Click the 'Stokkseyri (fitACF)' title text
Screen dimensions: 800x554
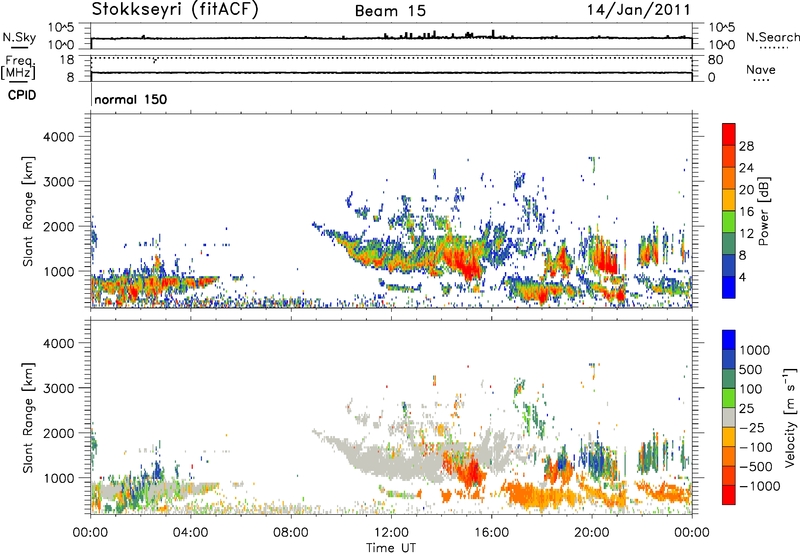click(x=174, y=9)
